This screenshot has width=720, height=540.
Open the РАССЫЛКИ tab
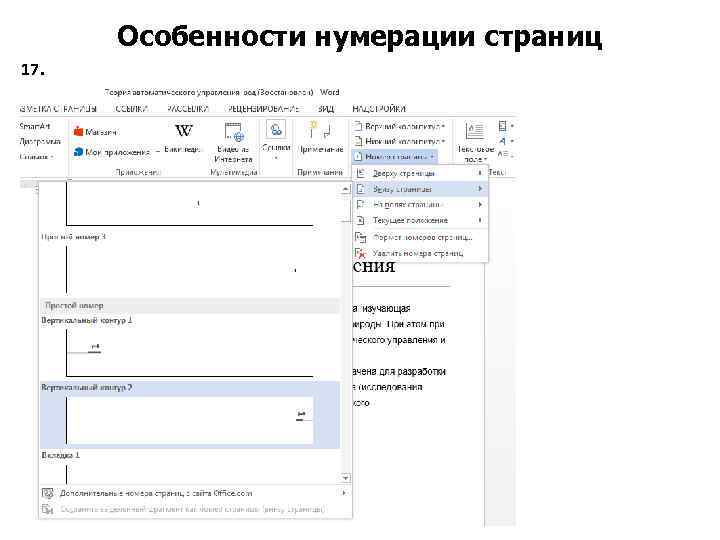coord(187,109)
